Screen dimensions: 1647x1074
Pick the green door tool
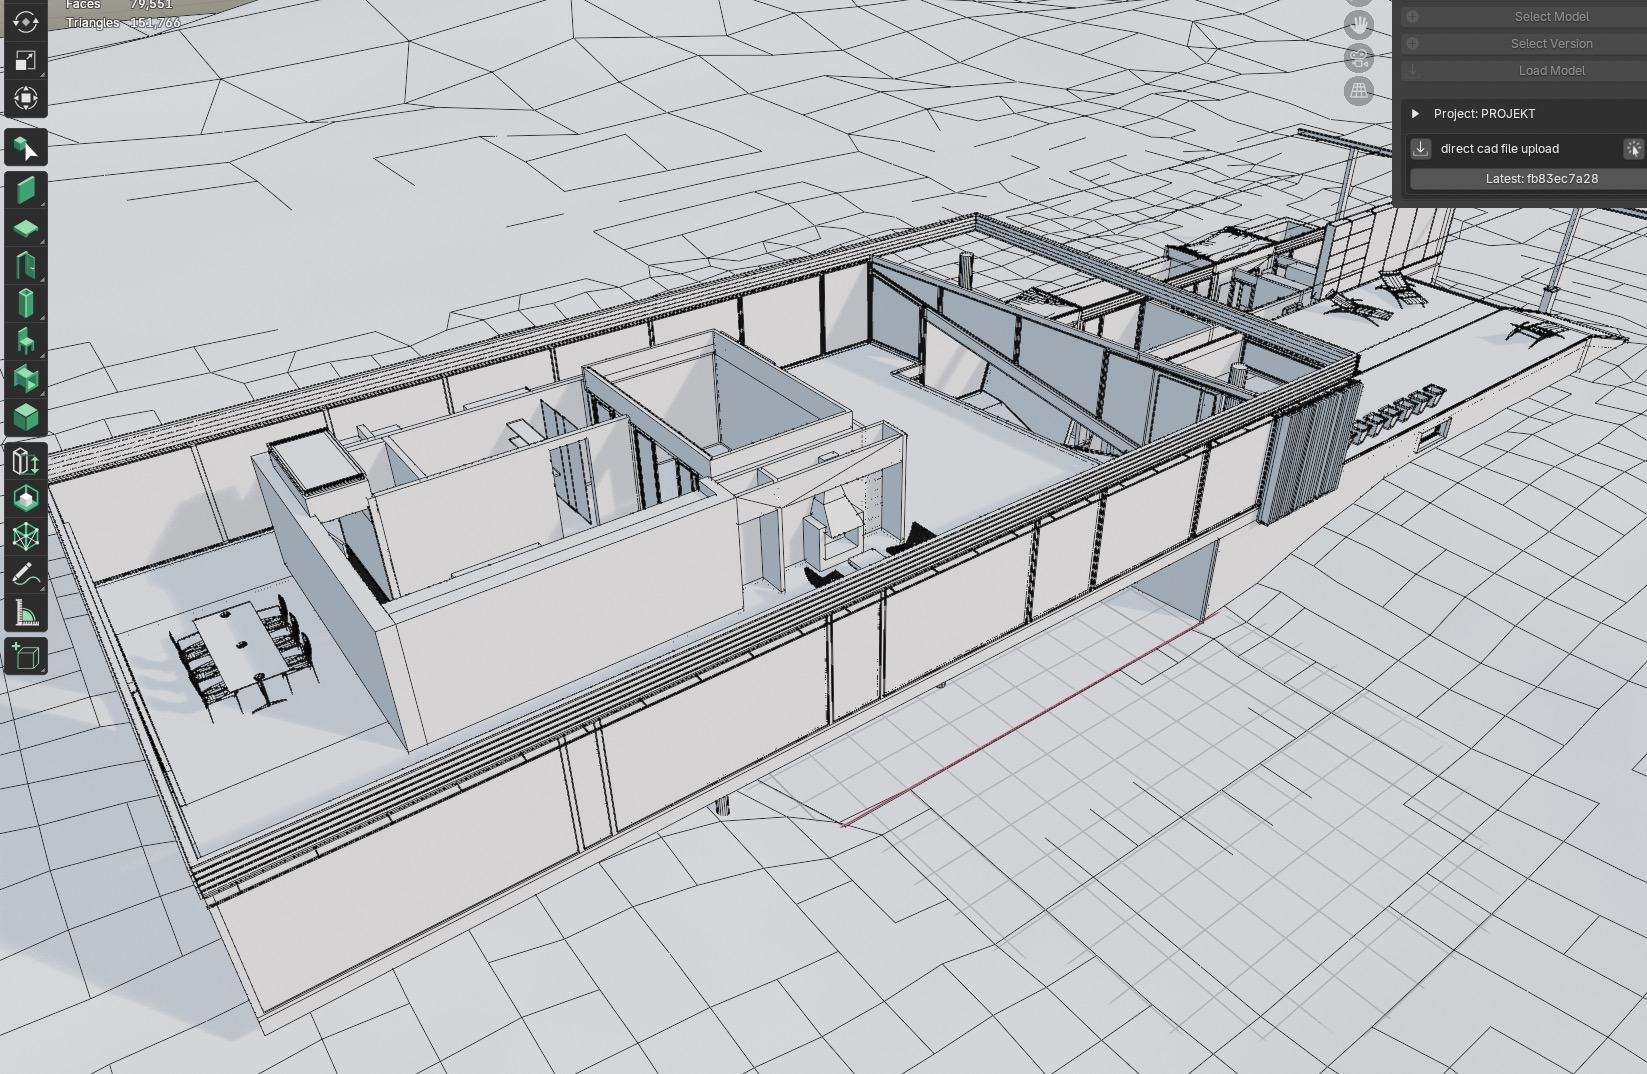point(26,266)
